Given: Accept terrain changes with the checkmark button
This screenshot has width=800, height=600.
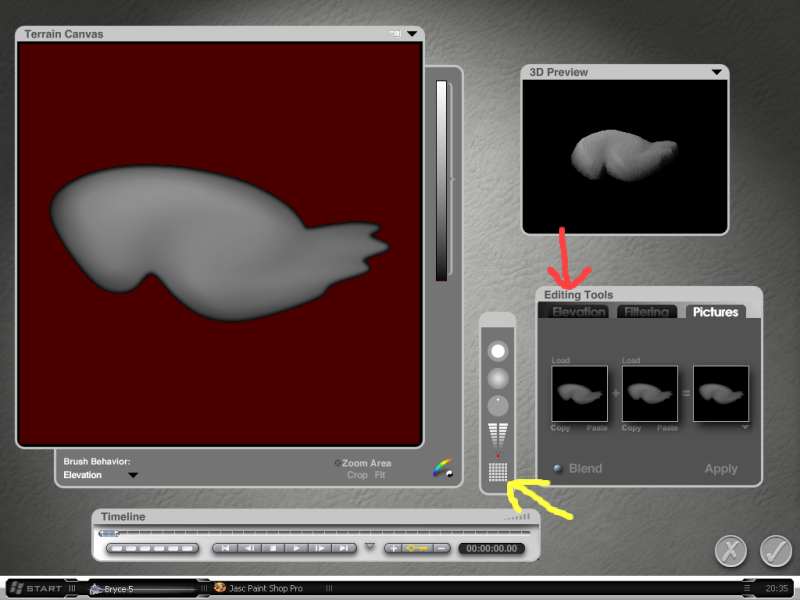Looking at the screenshot, I should (775, 551).
